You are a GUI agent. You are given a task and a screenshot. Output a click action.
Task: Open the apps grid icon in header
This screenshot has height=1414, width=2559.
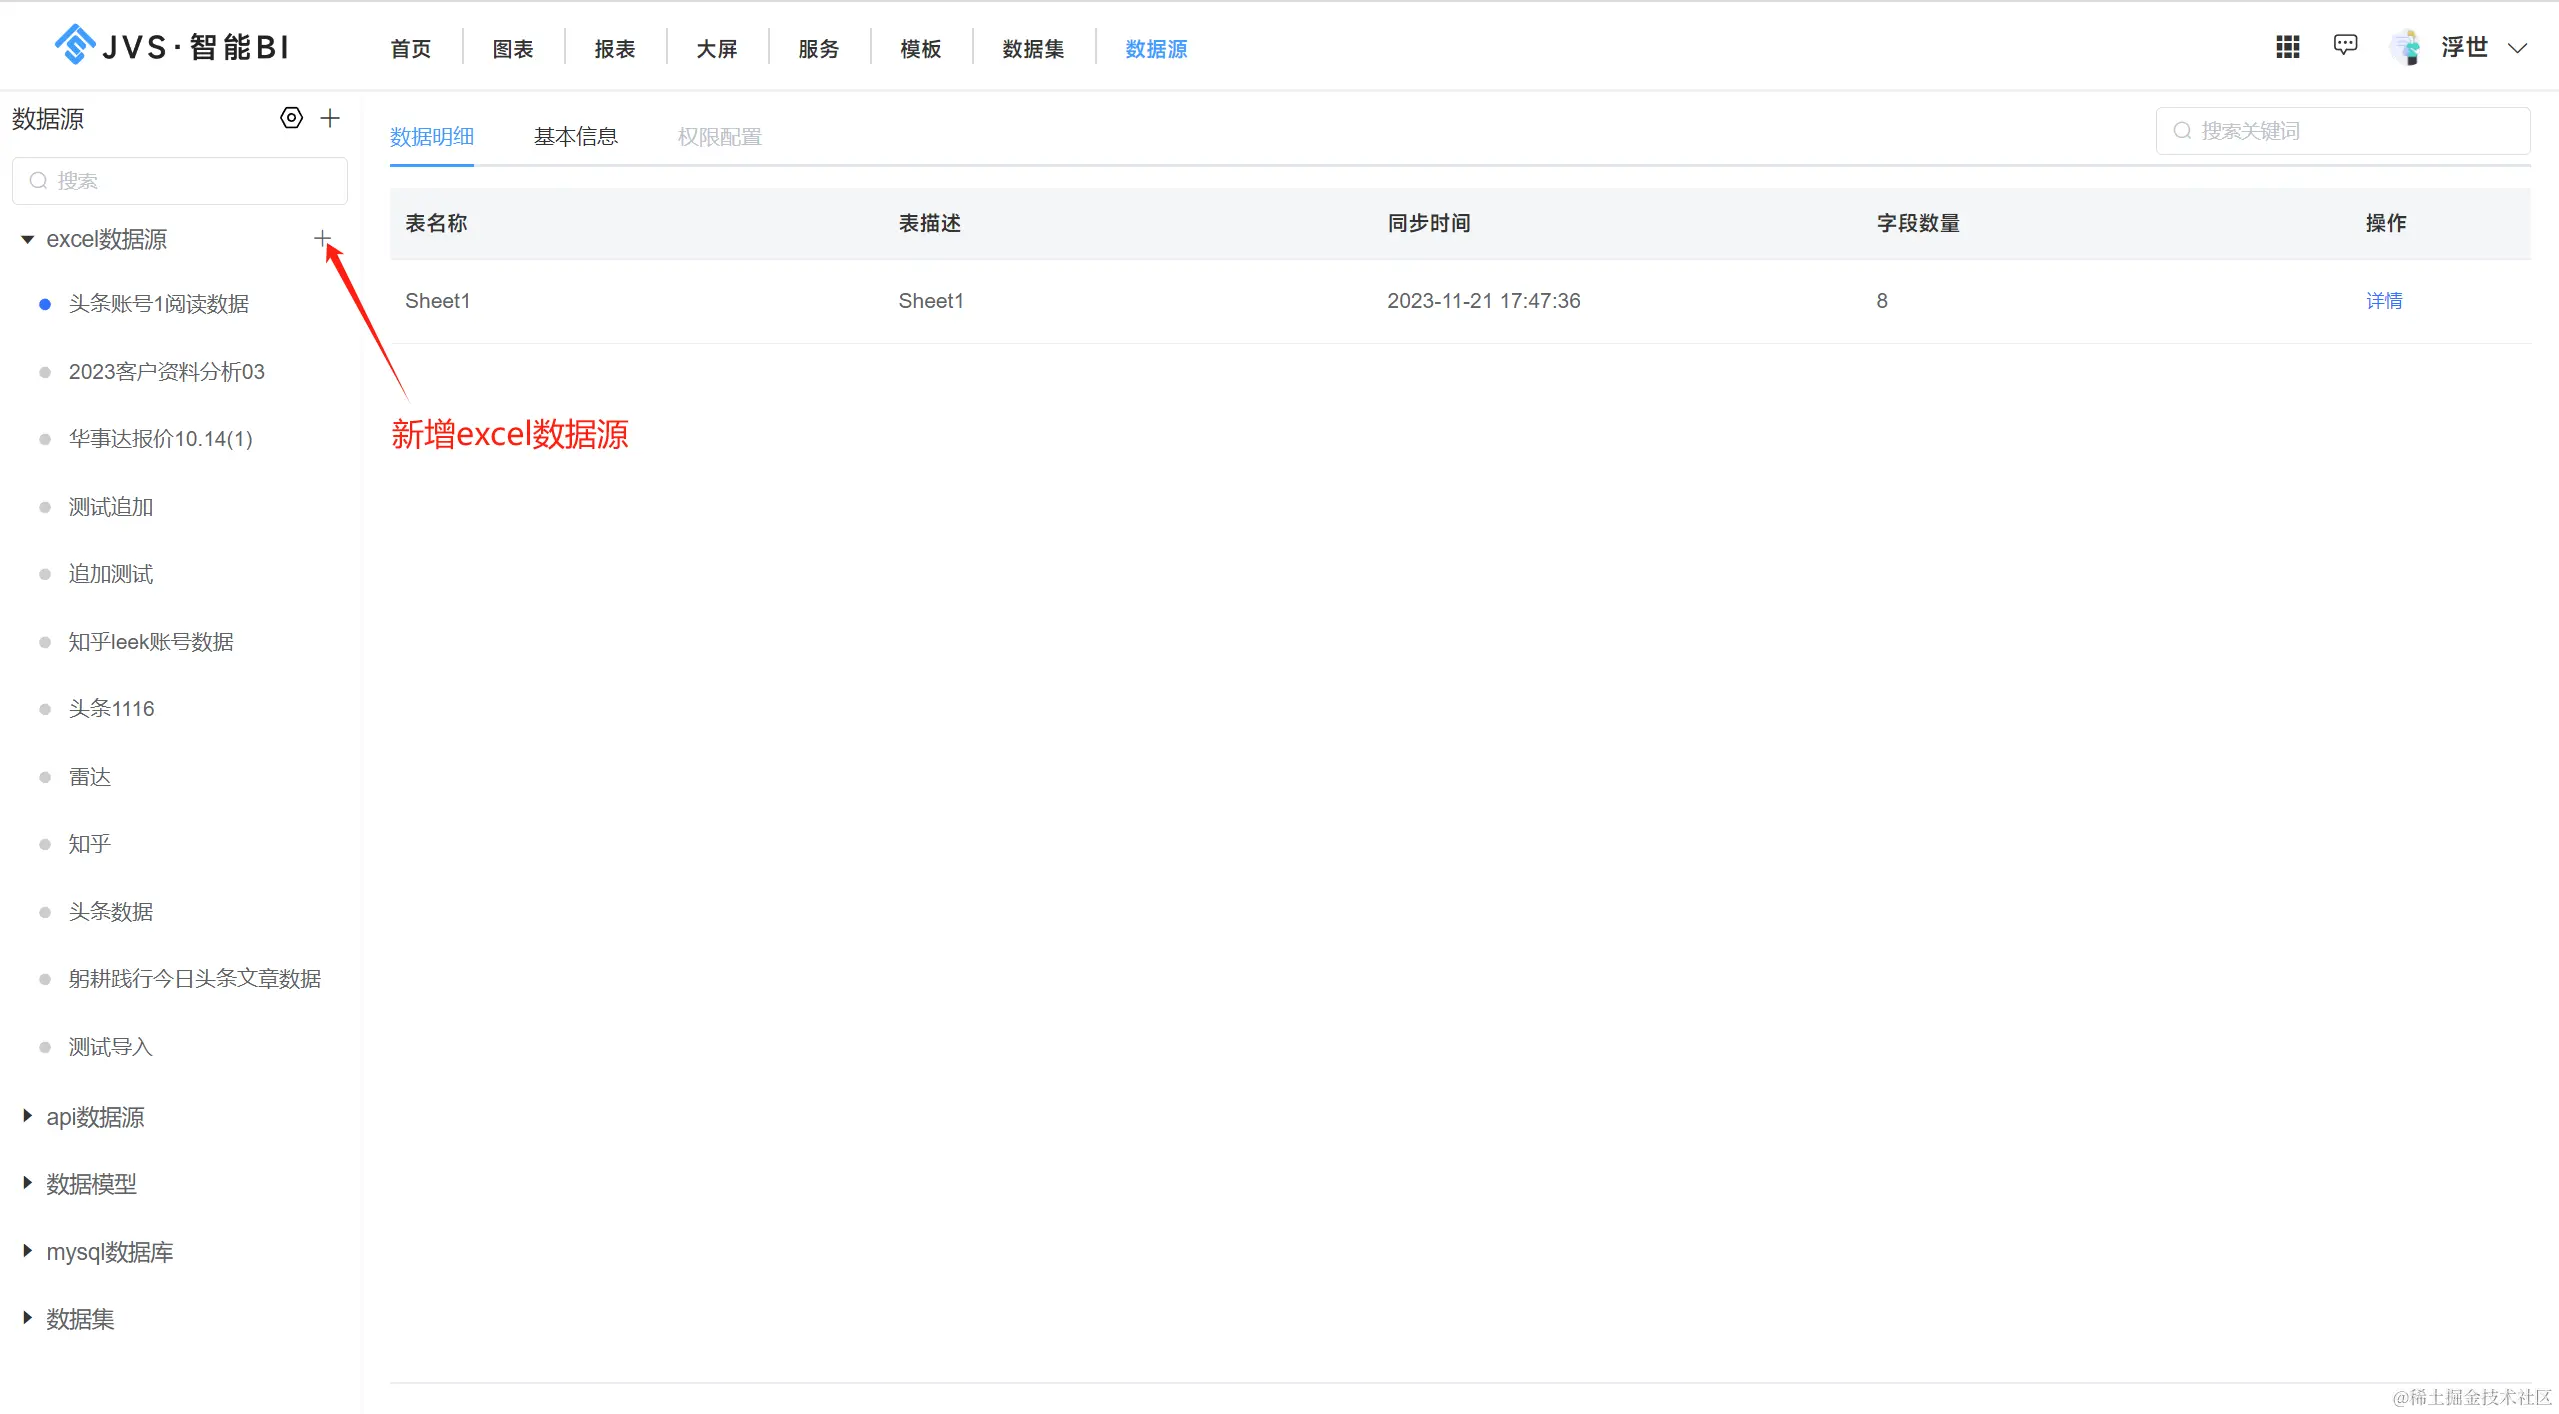tap(2287, 47)
